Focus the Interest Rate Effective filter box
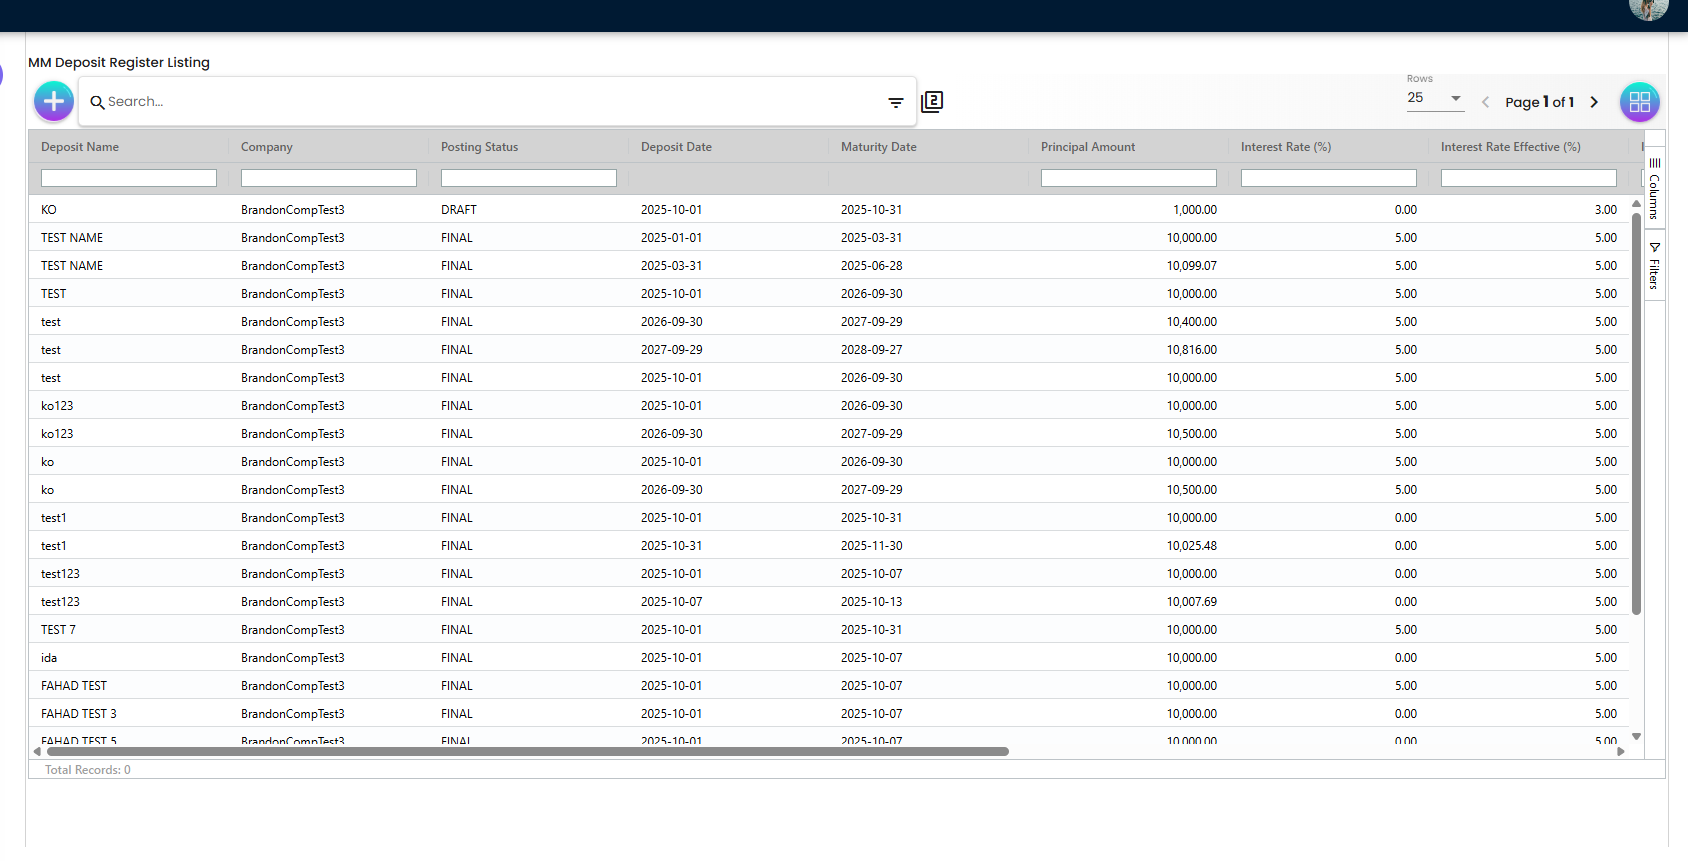1688x861 pixels. pos(1529,178)
